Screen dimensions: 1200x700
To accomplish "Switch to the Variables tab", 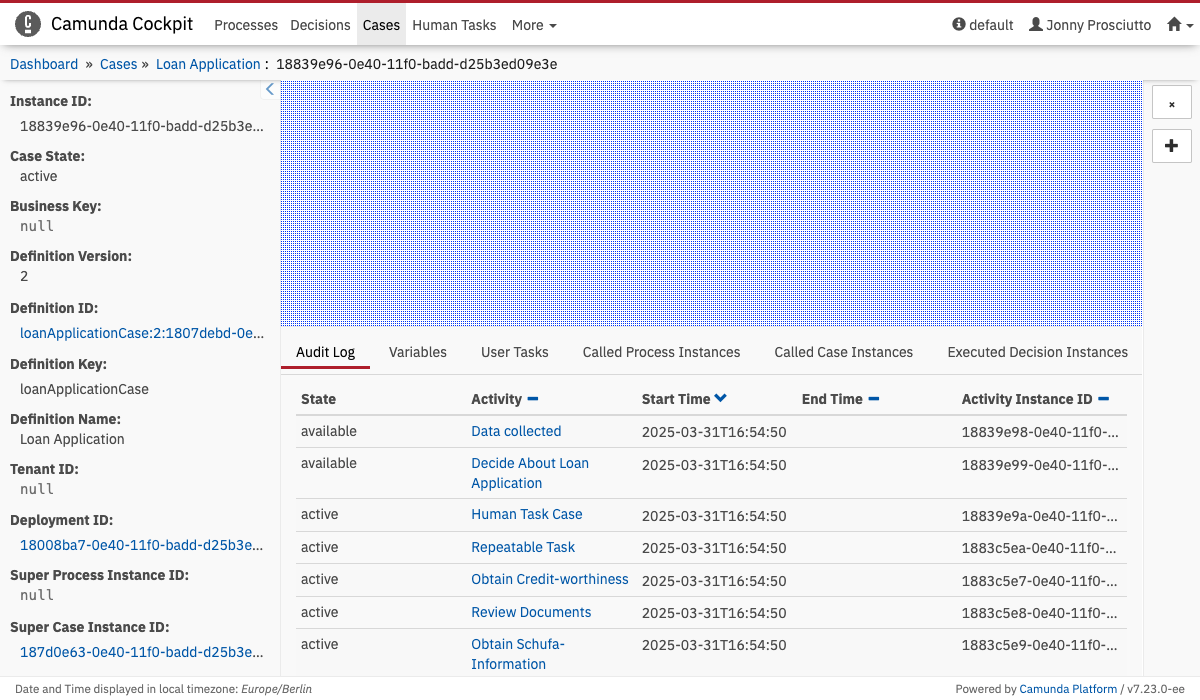I will 418,352.
